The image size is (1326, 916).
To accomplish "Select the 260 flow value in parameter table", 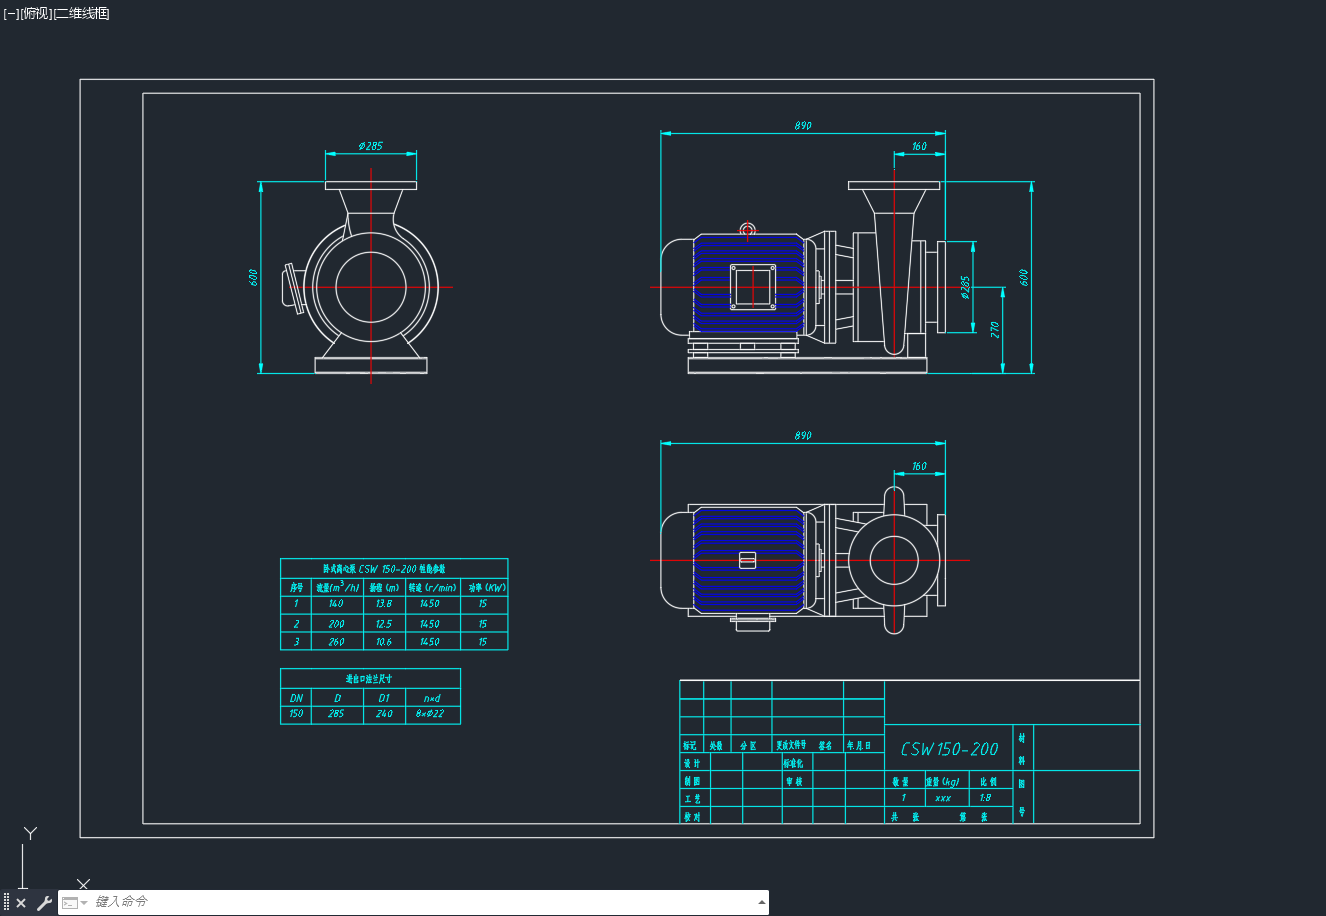I will coord(336,642).
